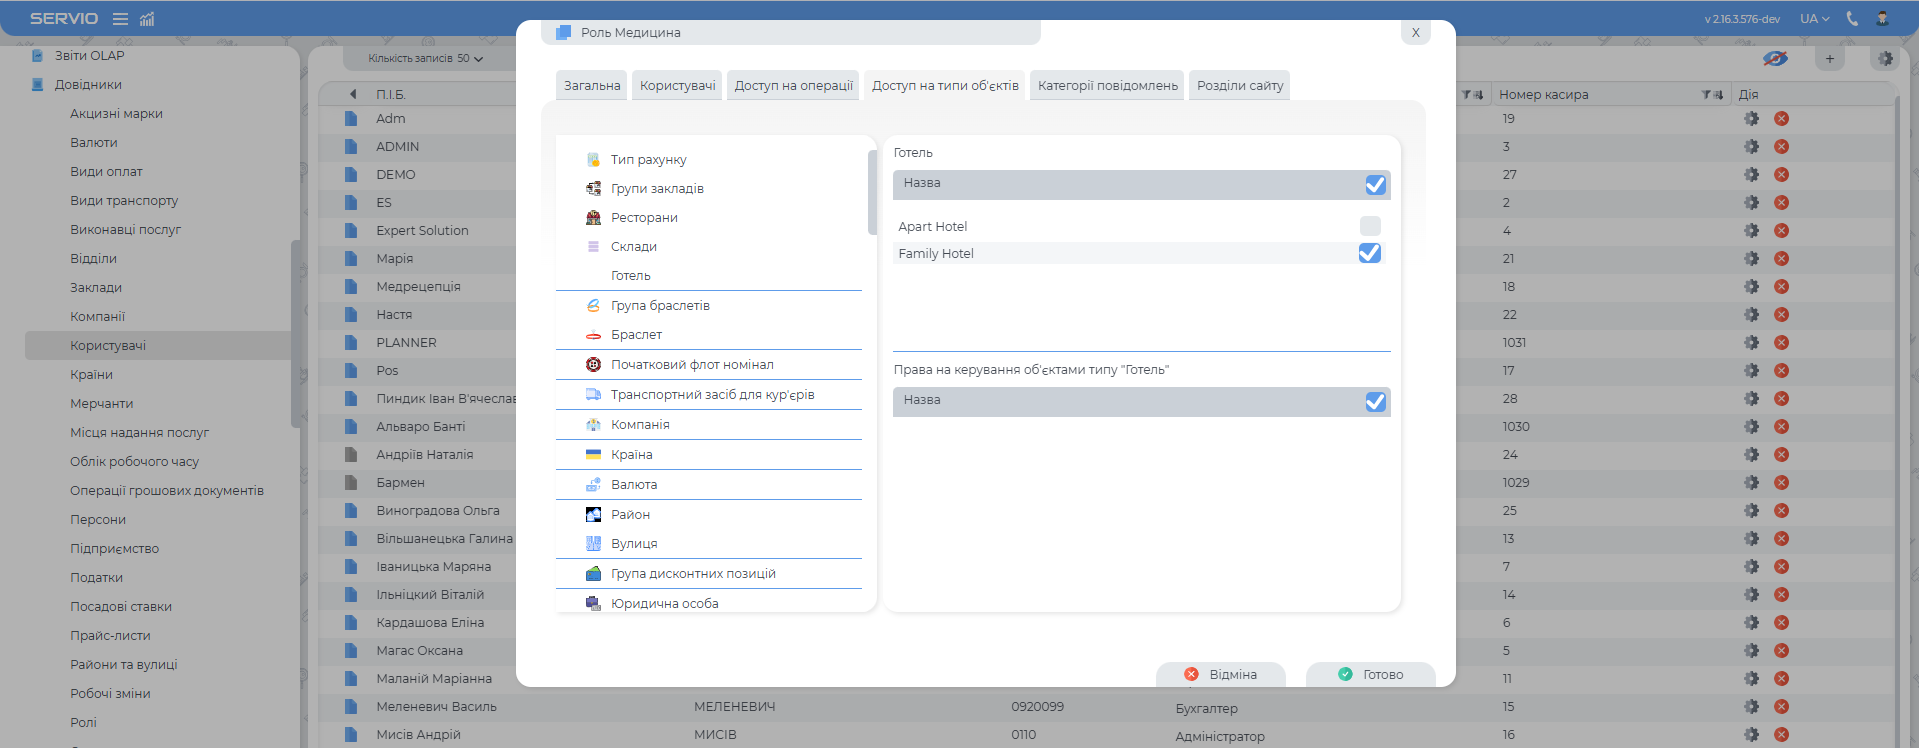1919x748 pixels.
Task: Uncheck the Family Hotel checkbox
Action: click(x=1370, y=254)
